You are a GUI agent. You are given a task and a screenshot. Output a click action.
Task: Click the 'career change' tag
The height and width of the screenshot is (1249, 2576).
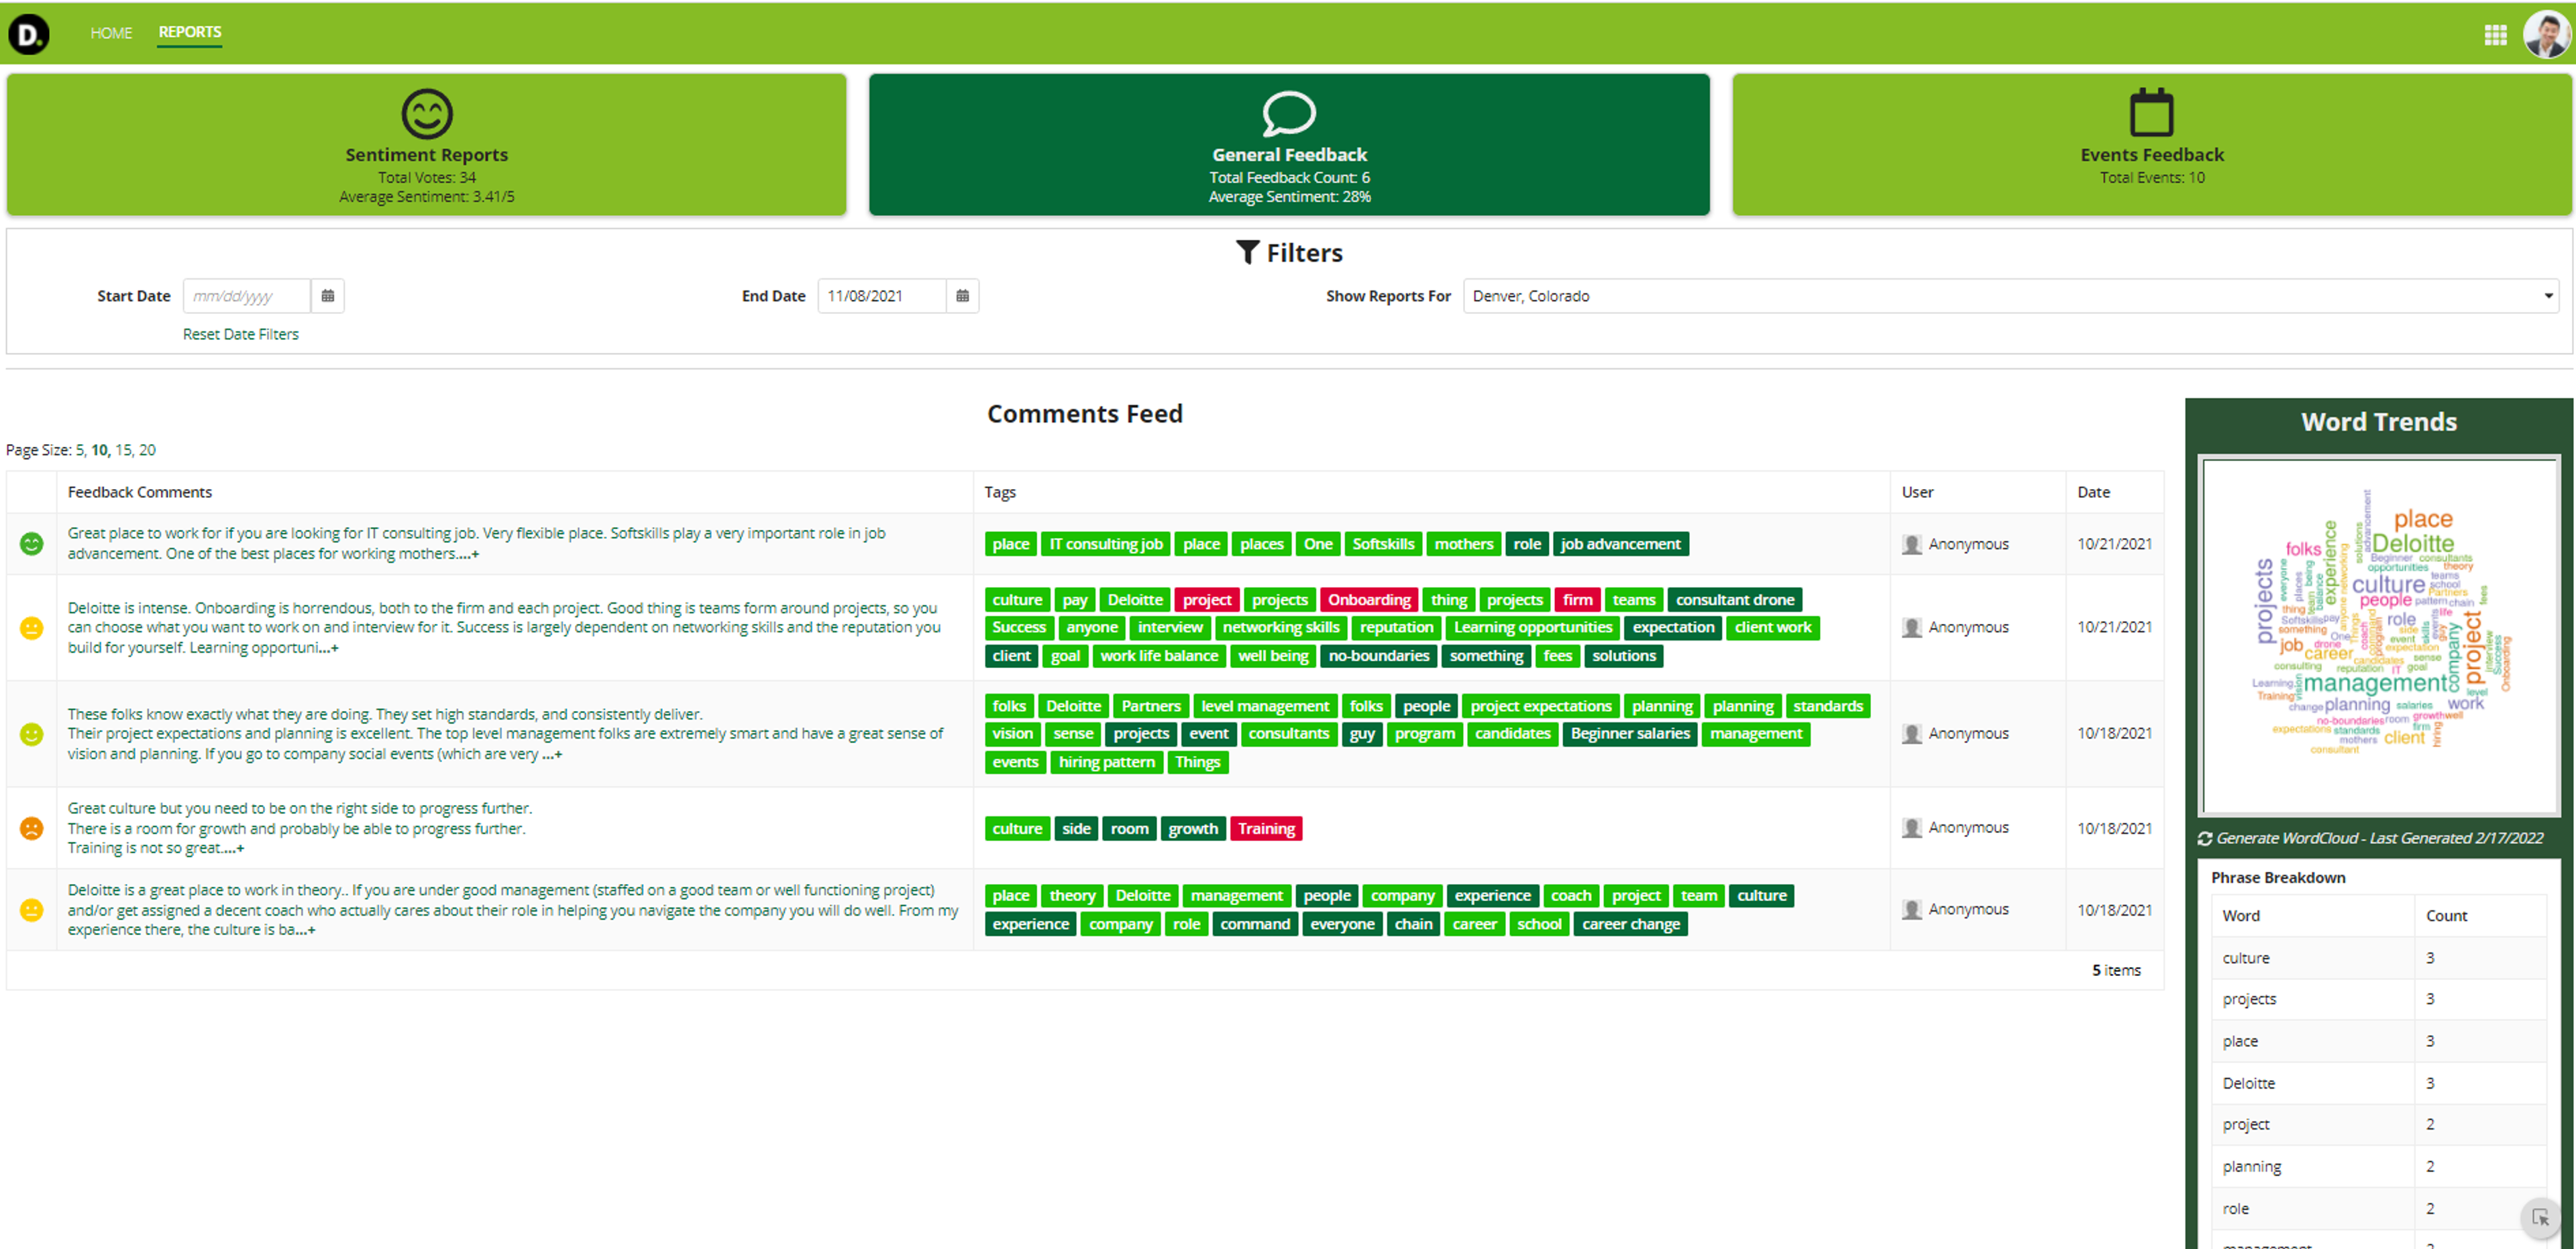[x=1630, y=924]
